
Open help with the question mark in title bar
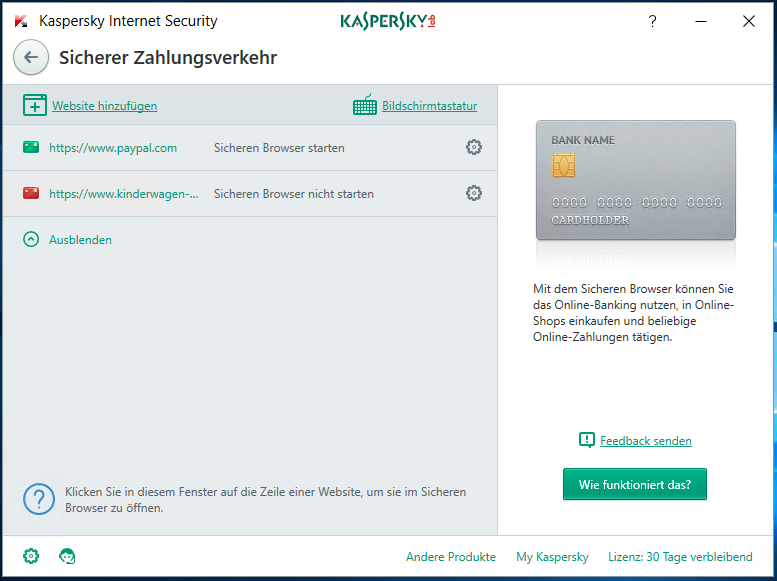pyautogui.click(x=653, y=21)
